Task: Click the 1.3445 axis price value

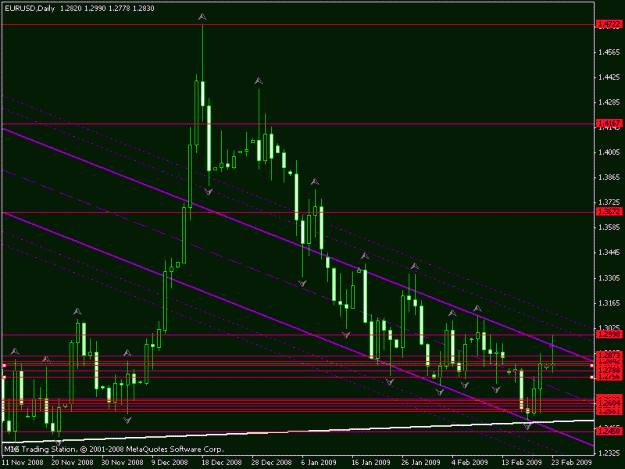Action: point(610,252)
